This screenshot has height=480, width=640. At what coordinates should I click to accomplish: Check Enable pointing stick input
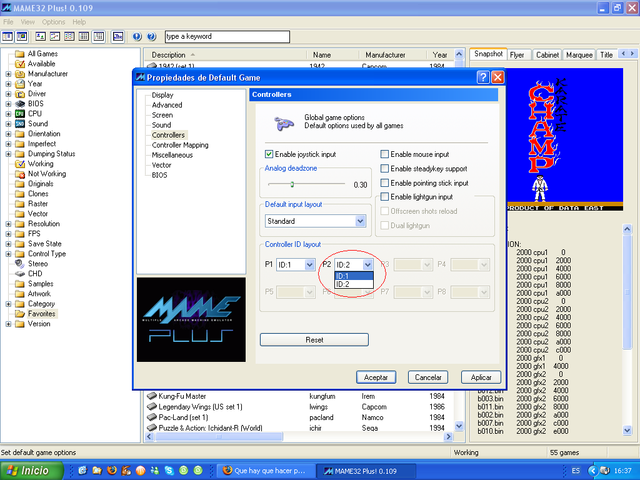(x=384, y=183)
